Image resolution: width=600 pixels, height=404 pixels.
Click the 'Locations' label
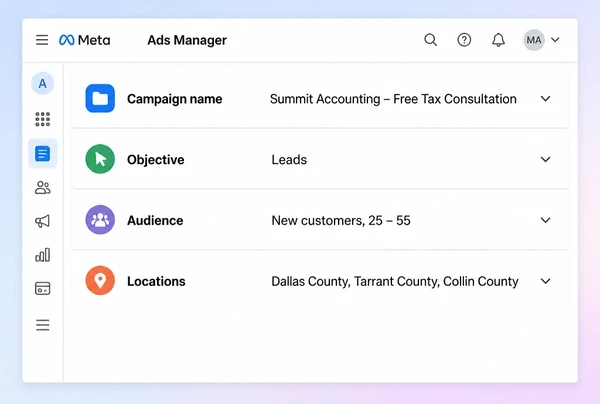(x=156, y=281)
